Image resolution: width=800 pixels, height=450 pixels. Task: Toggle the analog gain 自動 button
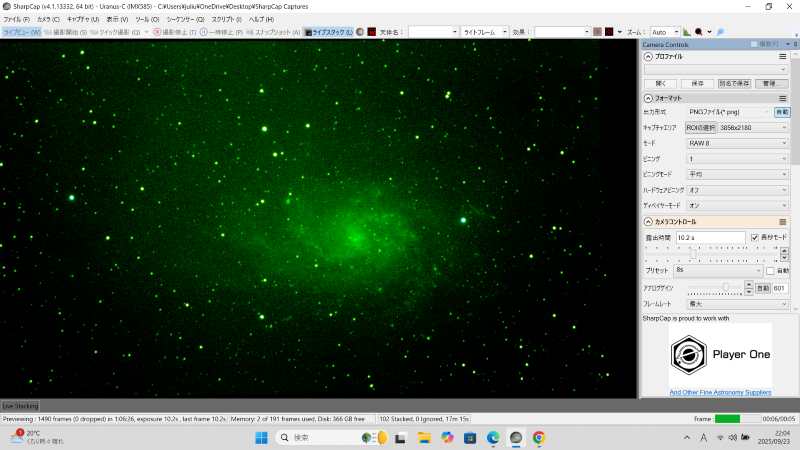[x=762, y=288]
